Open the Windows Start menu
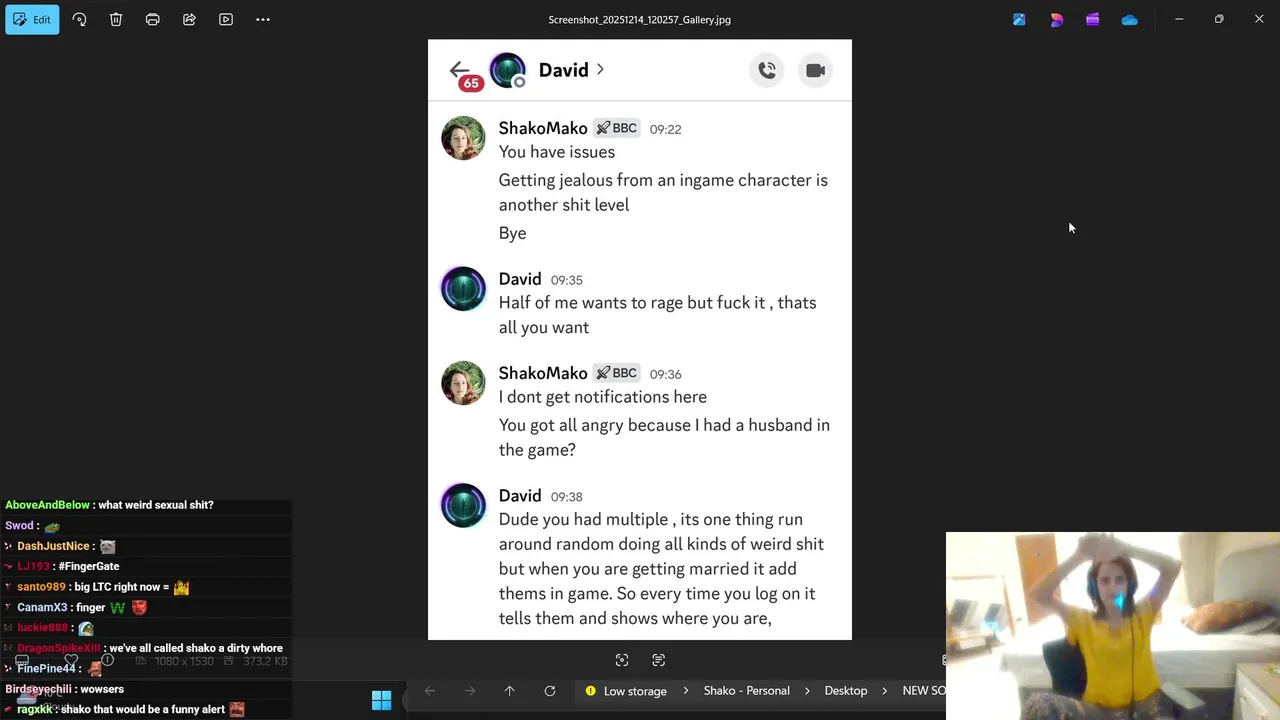1280x720 pixels. (x=382, y=700)
